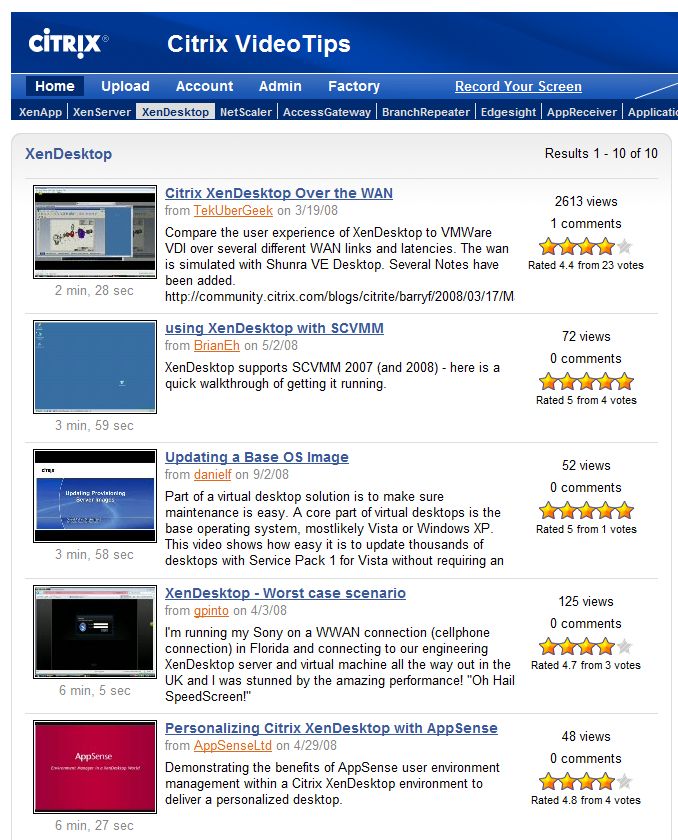Select the XenServer category
The height and width of the screenshot is (840, 678).
click(x=102, y=112)
